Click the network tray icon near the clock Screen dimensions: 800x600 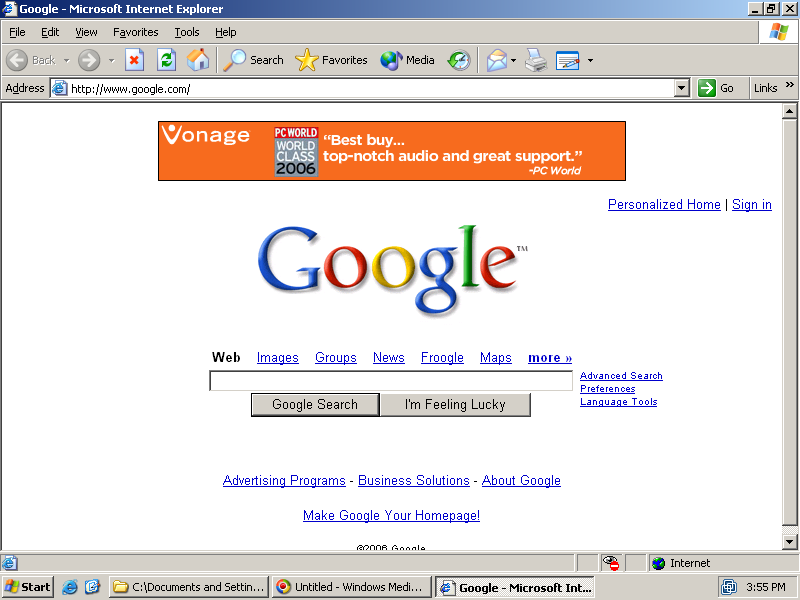729,587
